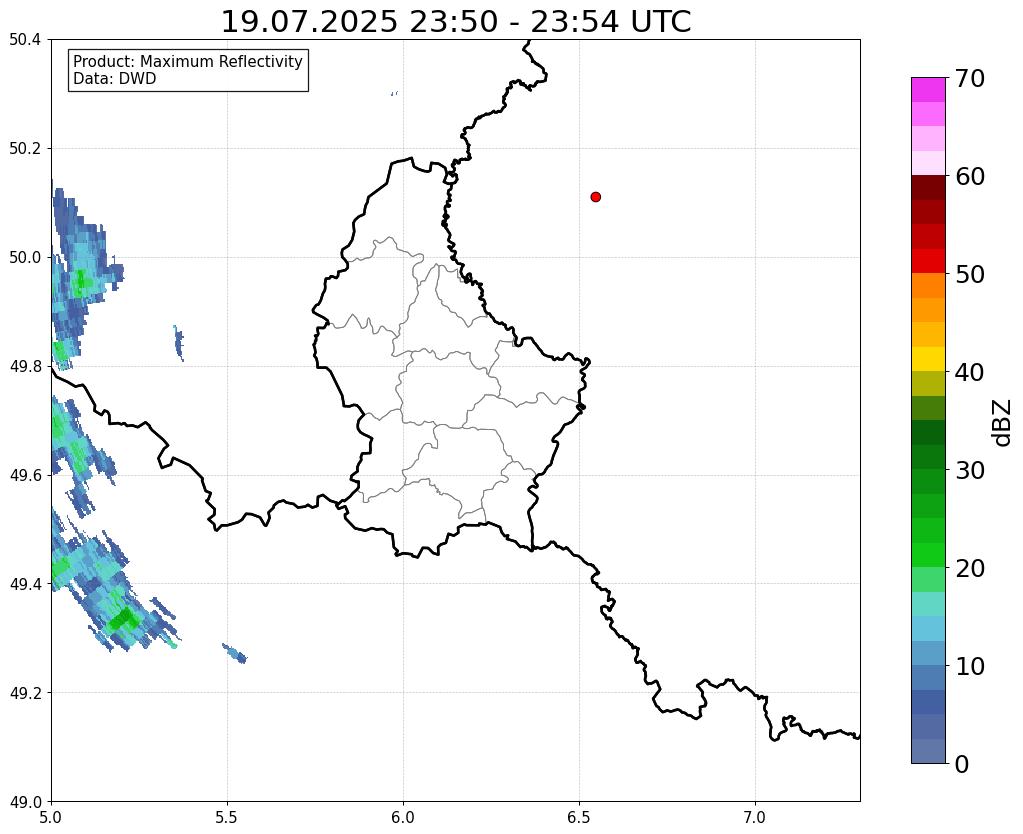
Task: Click the 70 tick on the colorbar
Action: click(x=970, y=78)
